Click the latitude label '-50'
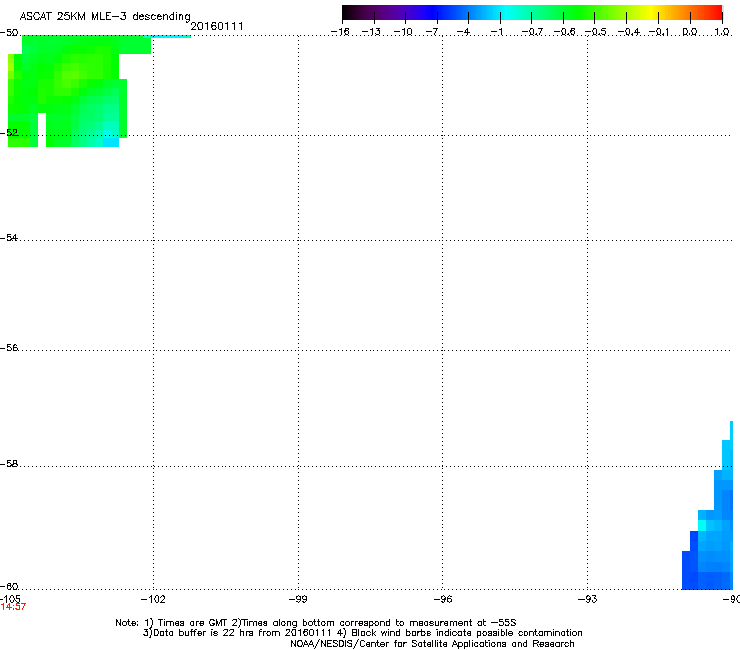740x650 pixels. click(x=9, y=33)
